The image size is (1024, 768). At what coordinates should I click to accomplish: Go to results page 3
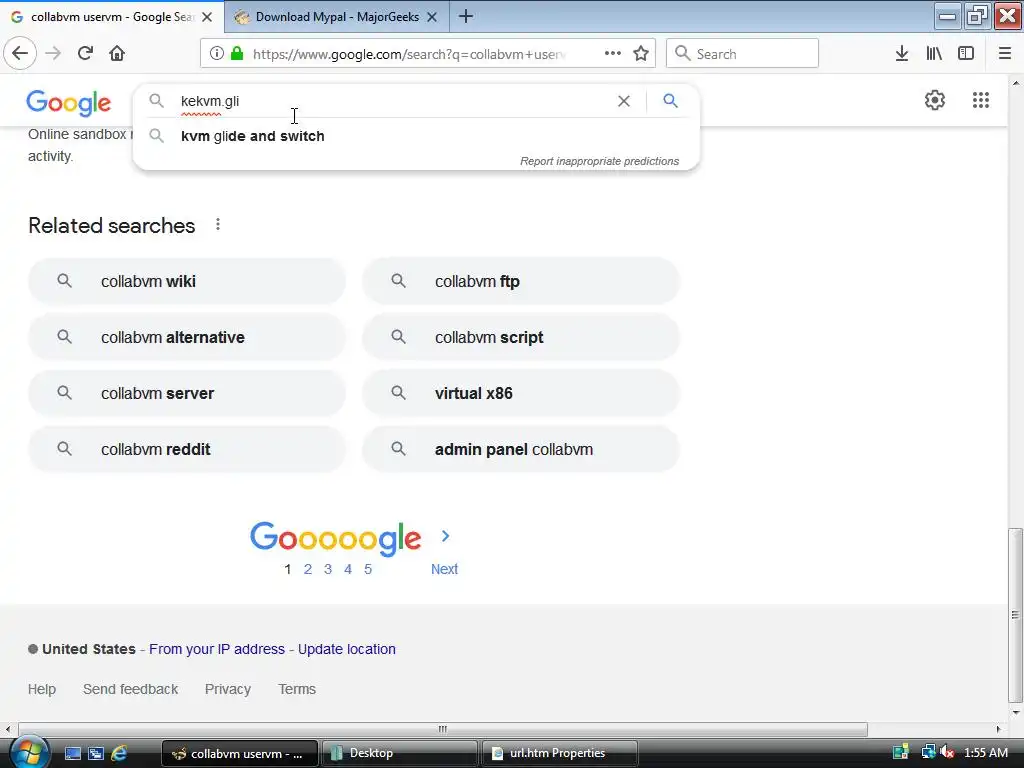[328, 569]
